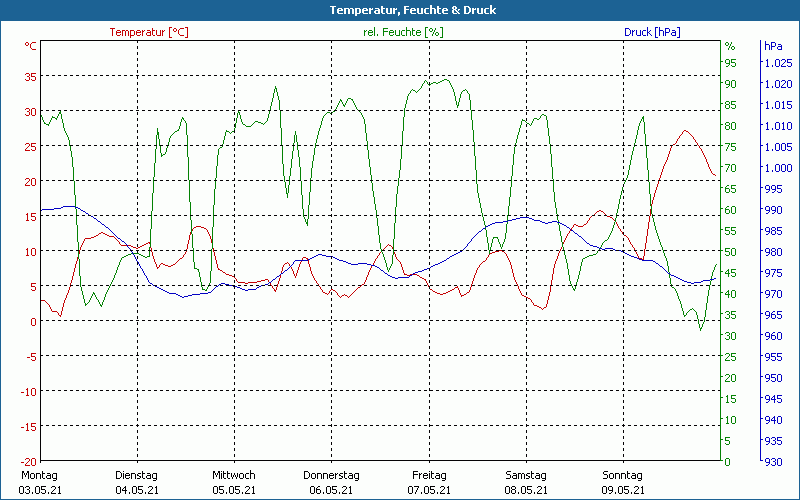Click the '1.025' pressure axis value
The width and height of the screenshot is (800, 500).
click(x=778, y=63)
